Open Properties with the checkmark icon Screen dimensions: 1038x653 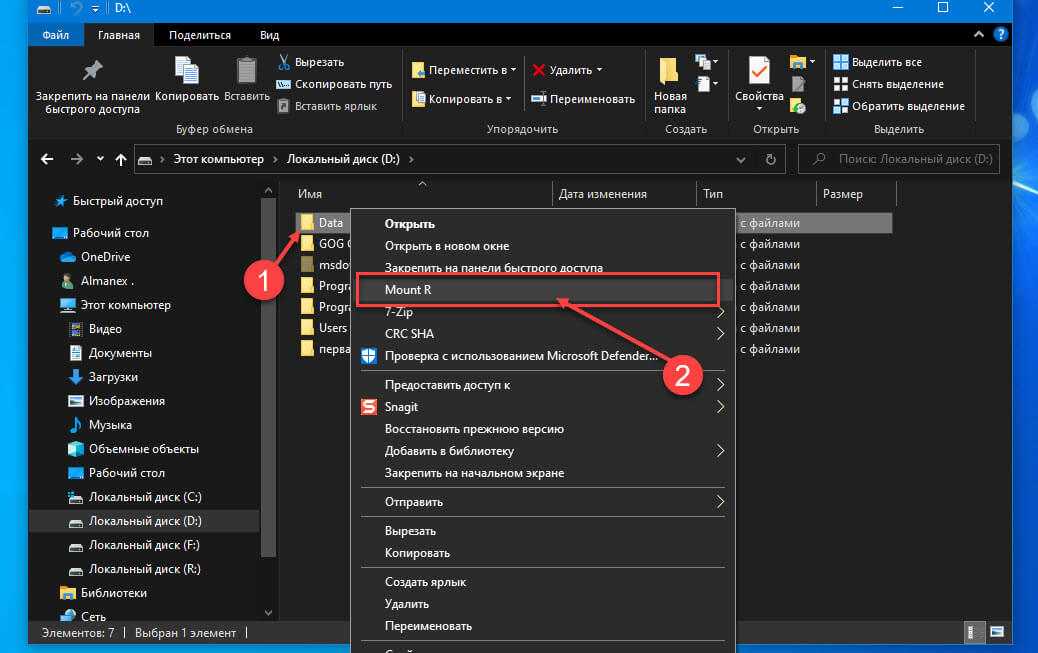(758, 72)
